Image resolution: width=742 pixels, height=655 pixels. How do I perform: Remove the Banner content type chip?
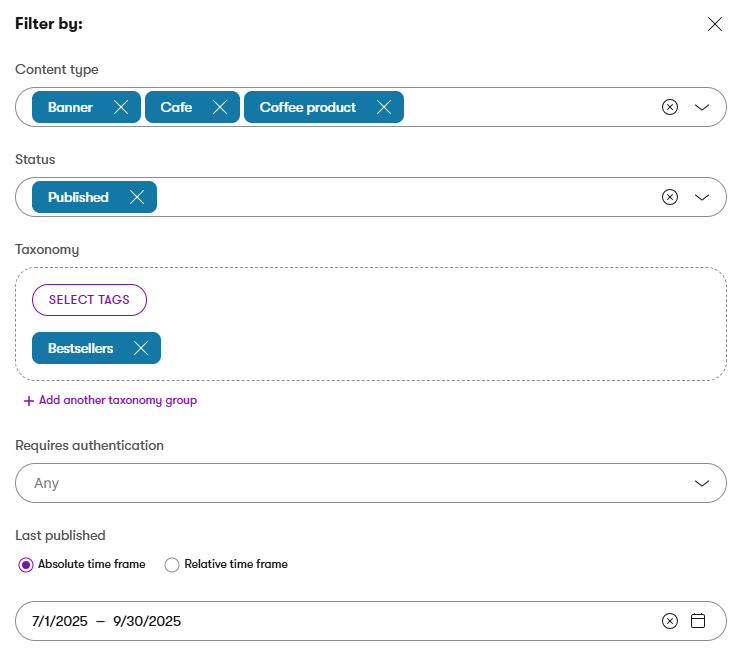[x=121, y=107]
